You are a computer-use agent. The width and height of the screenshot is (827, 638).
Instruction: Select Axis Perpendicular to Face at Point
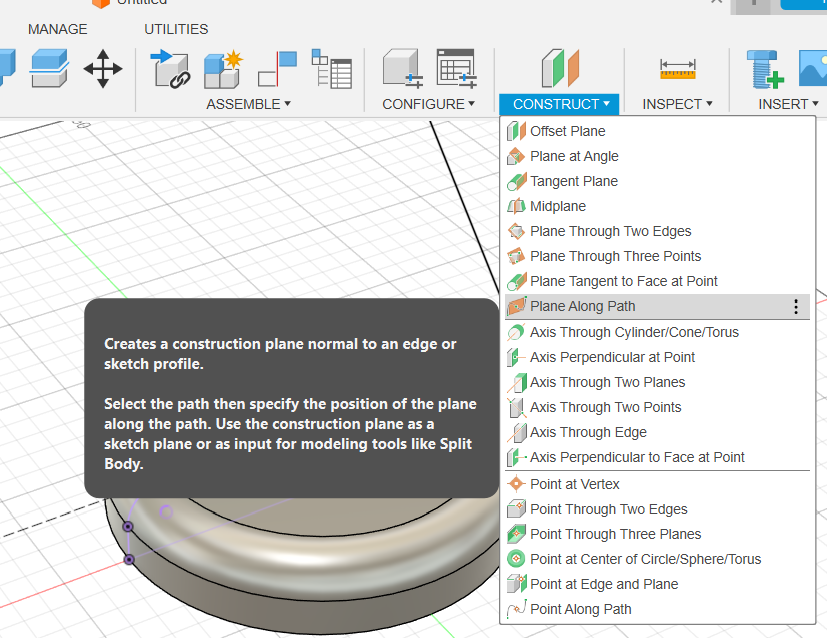[657, 457]
